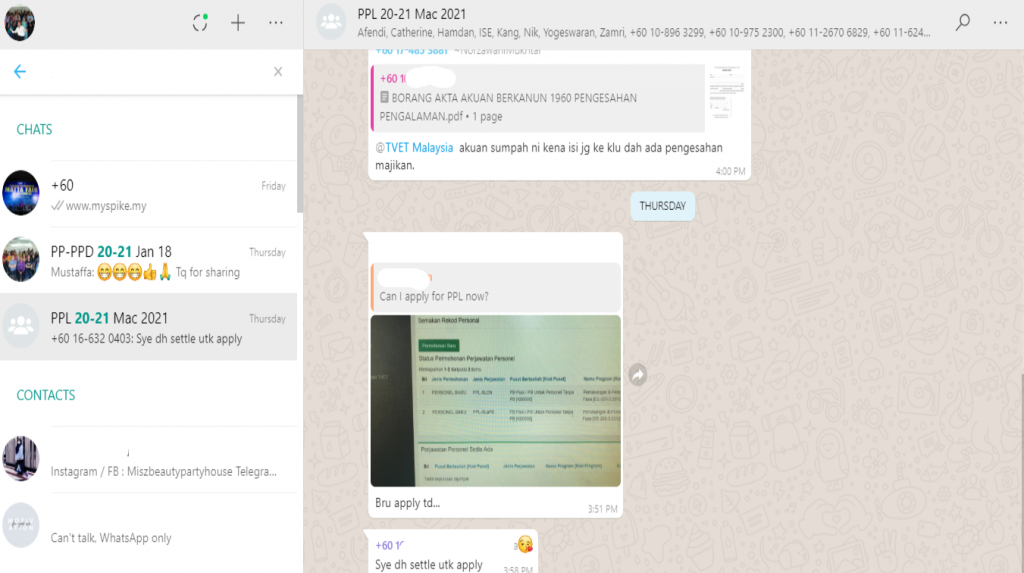Image resolution: width=1024 pixels, height=573 pixels.
Task: Click the conversation pane scrollbar
Action: tap(1021, 474)
